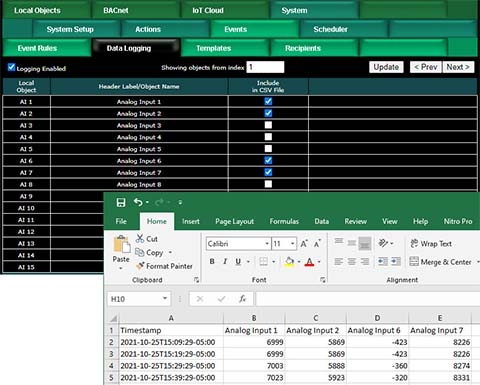
Task: Open the underline style dropdown arrow
Action: pos(248,262)
